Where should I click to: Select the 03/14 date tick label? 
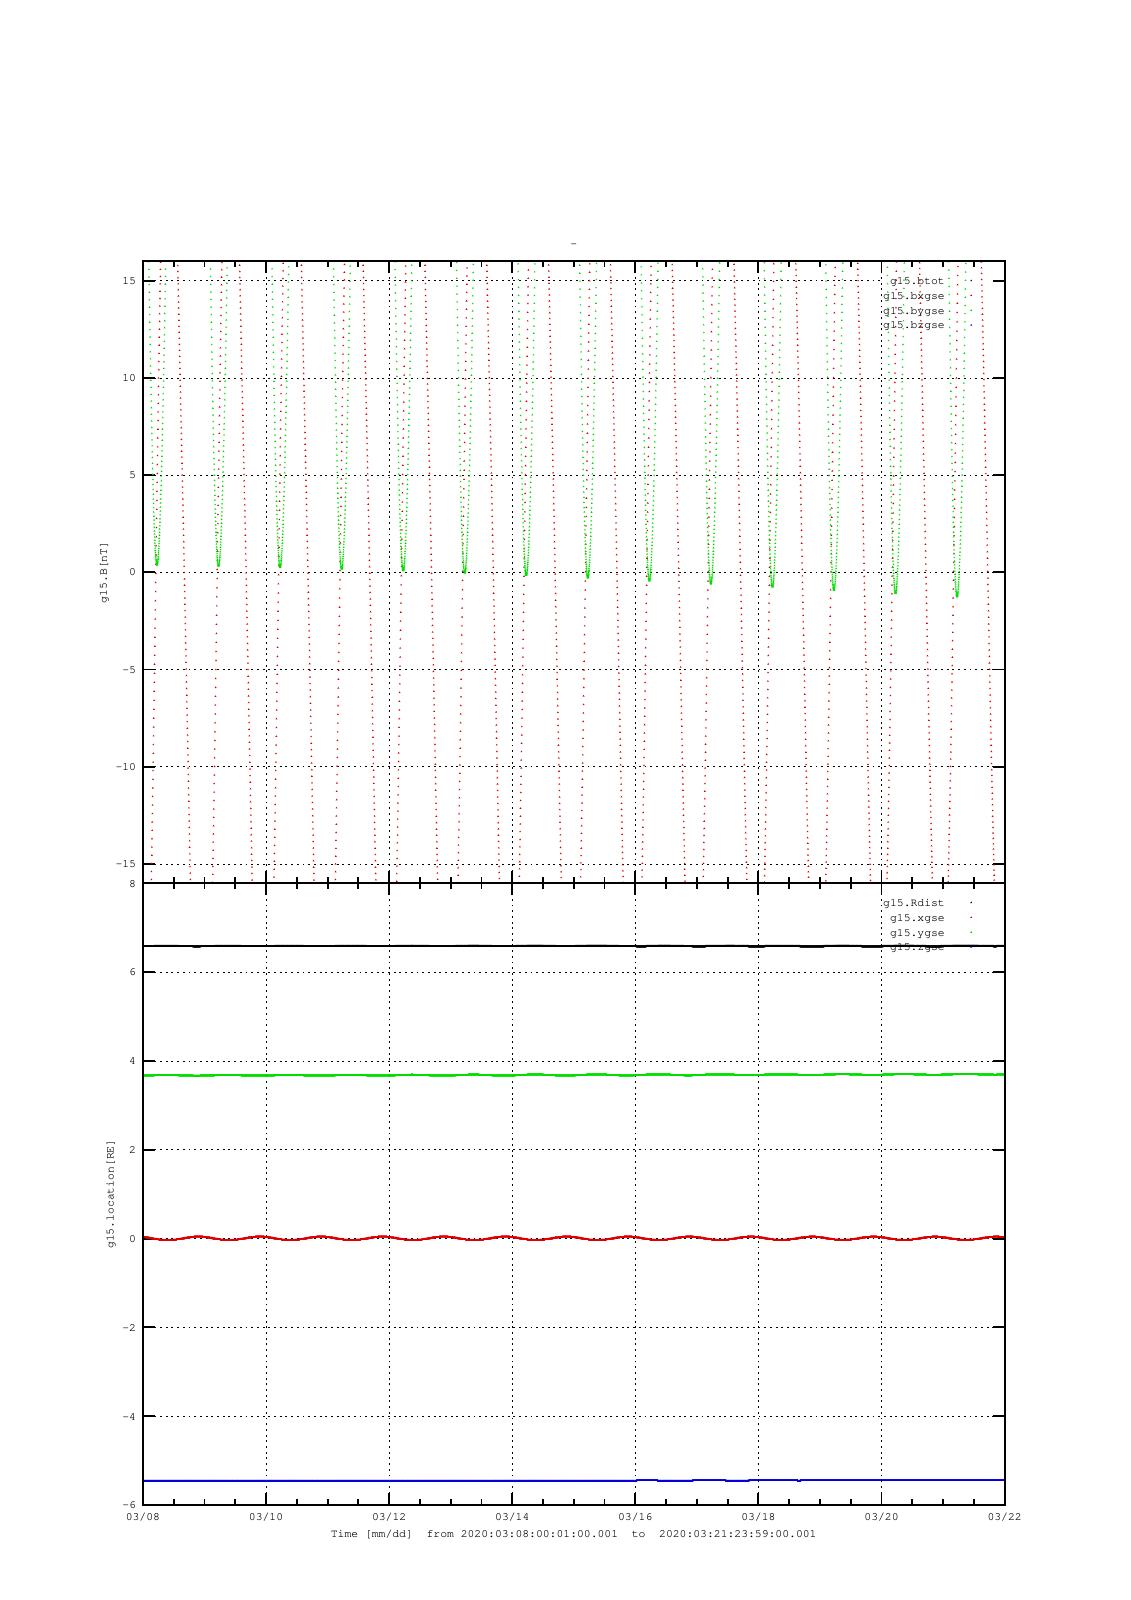coord(512,1516)
